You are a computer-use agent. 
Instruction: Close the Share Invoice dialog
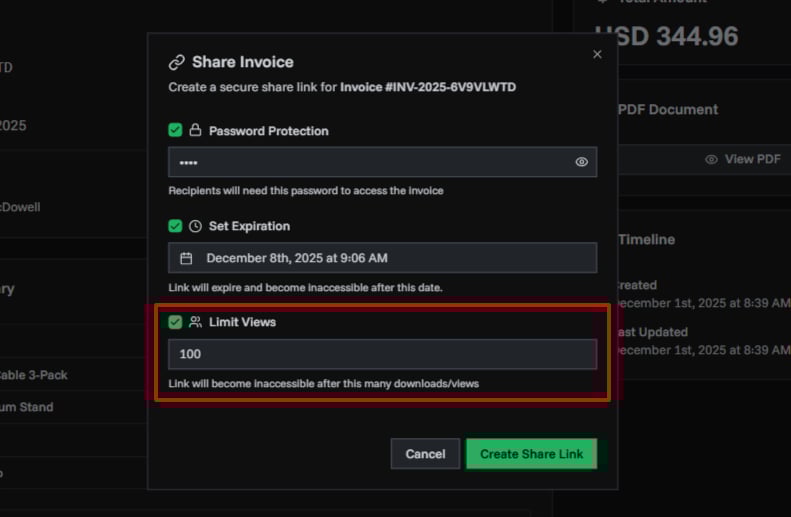pos(597,54)
